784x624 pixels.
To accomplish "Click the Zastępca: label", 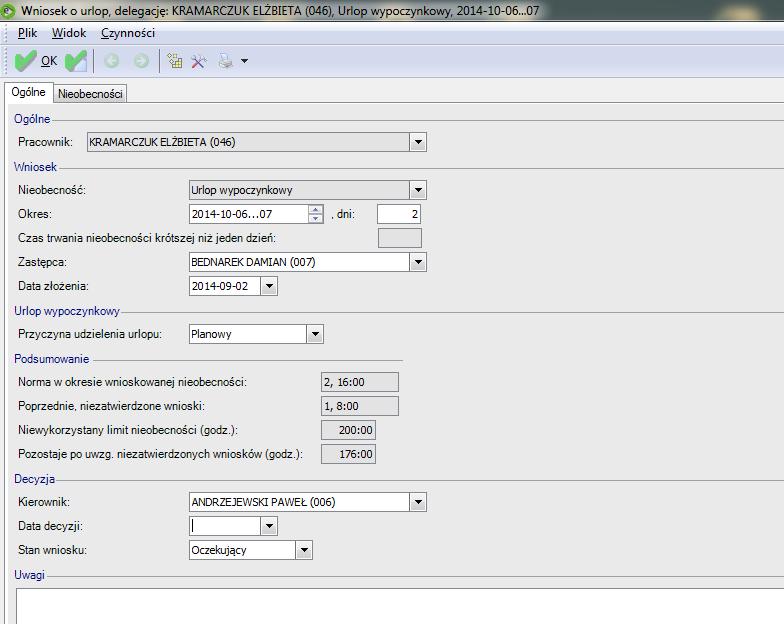I will tap(42, 262).
